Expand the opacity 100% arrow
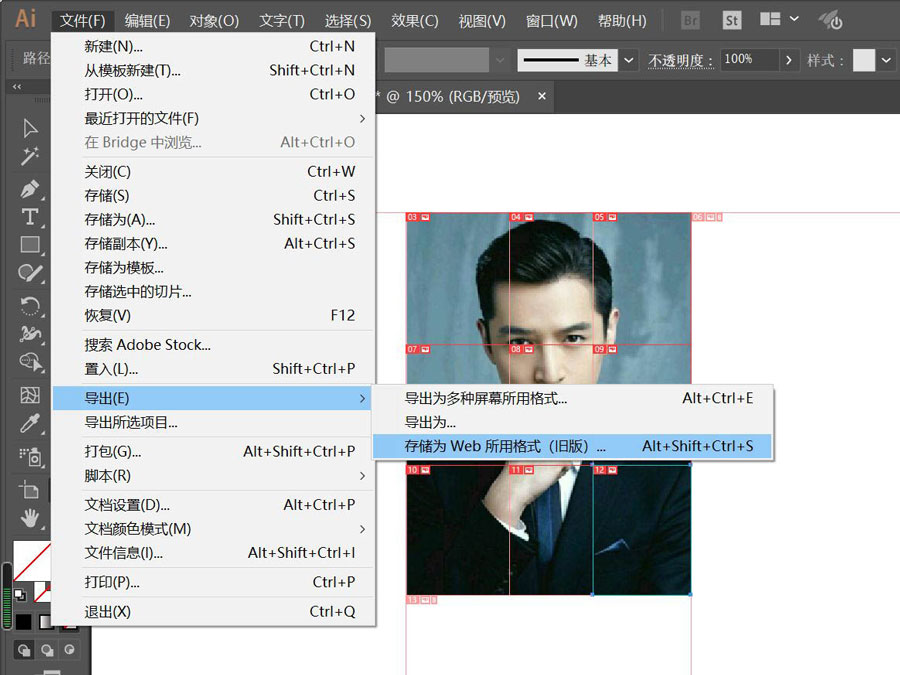 point(789,60)
